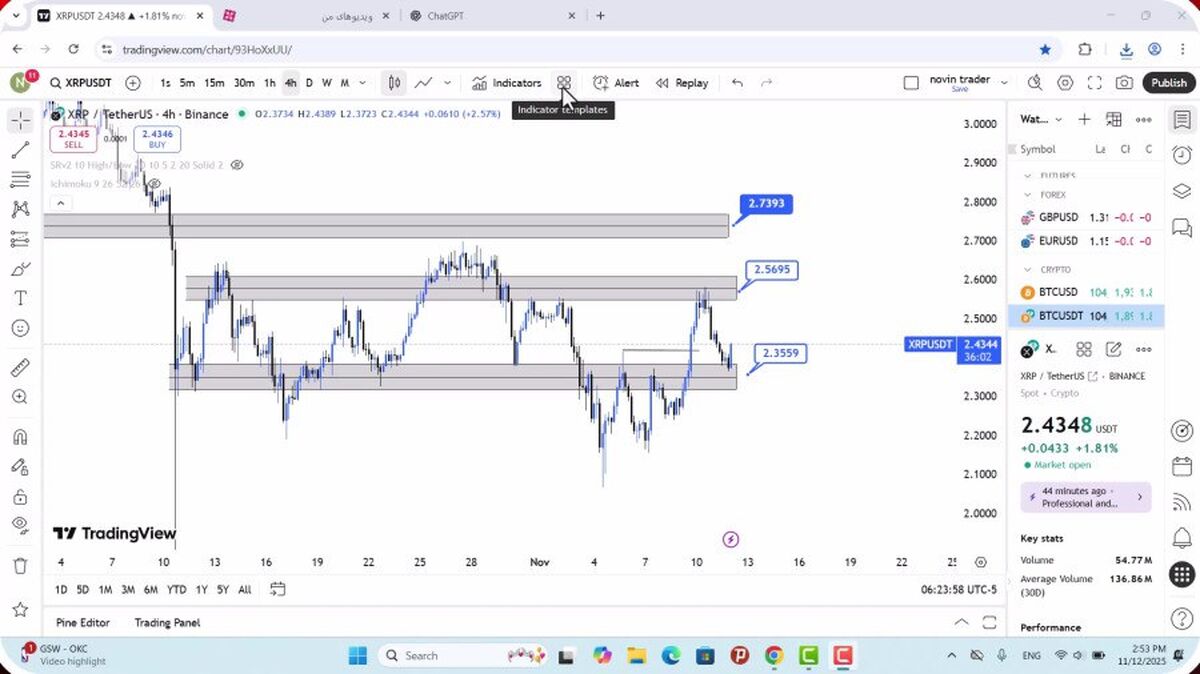Select BTCUSD row in the watchlist

(1086, 292)
